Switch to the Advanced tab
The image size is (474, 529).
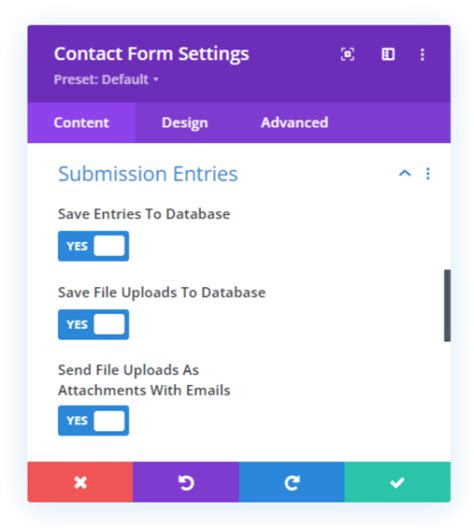[294, 123]
